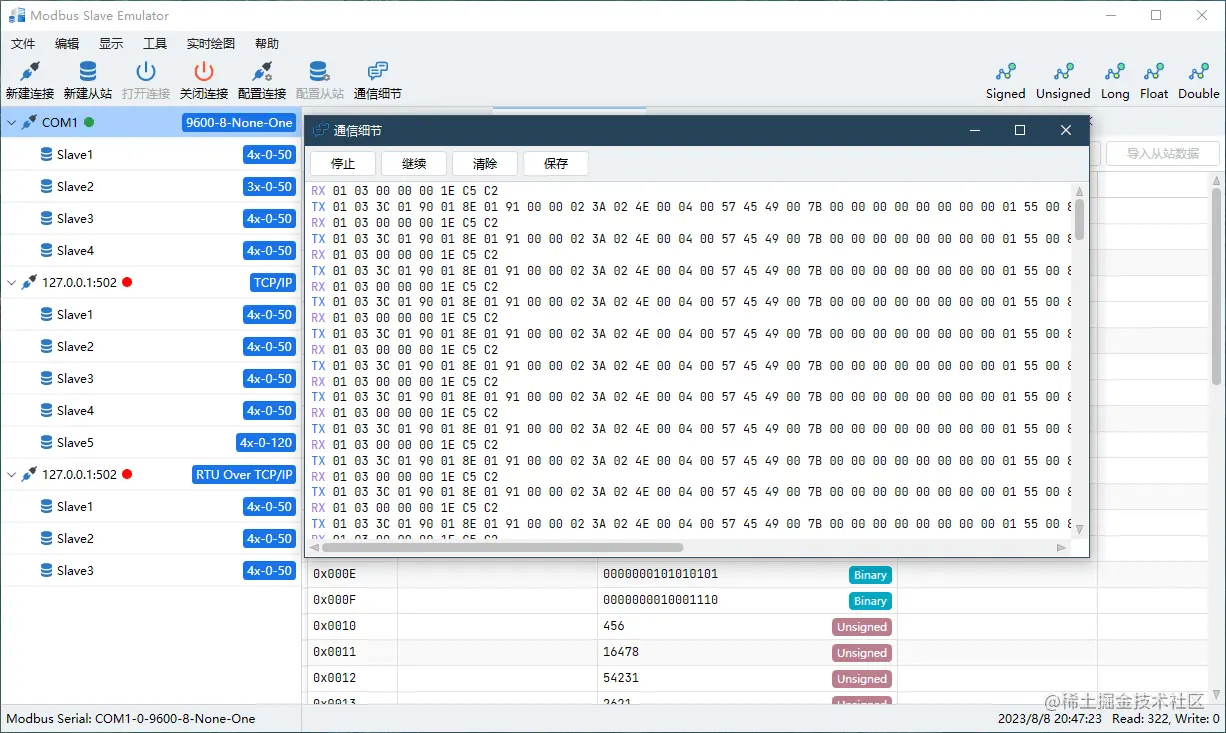Viewport: 1226px width, 733px height.
Task: Collapse the COM1 connection node
Action: tap(11, 122)
